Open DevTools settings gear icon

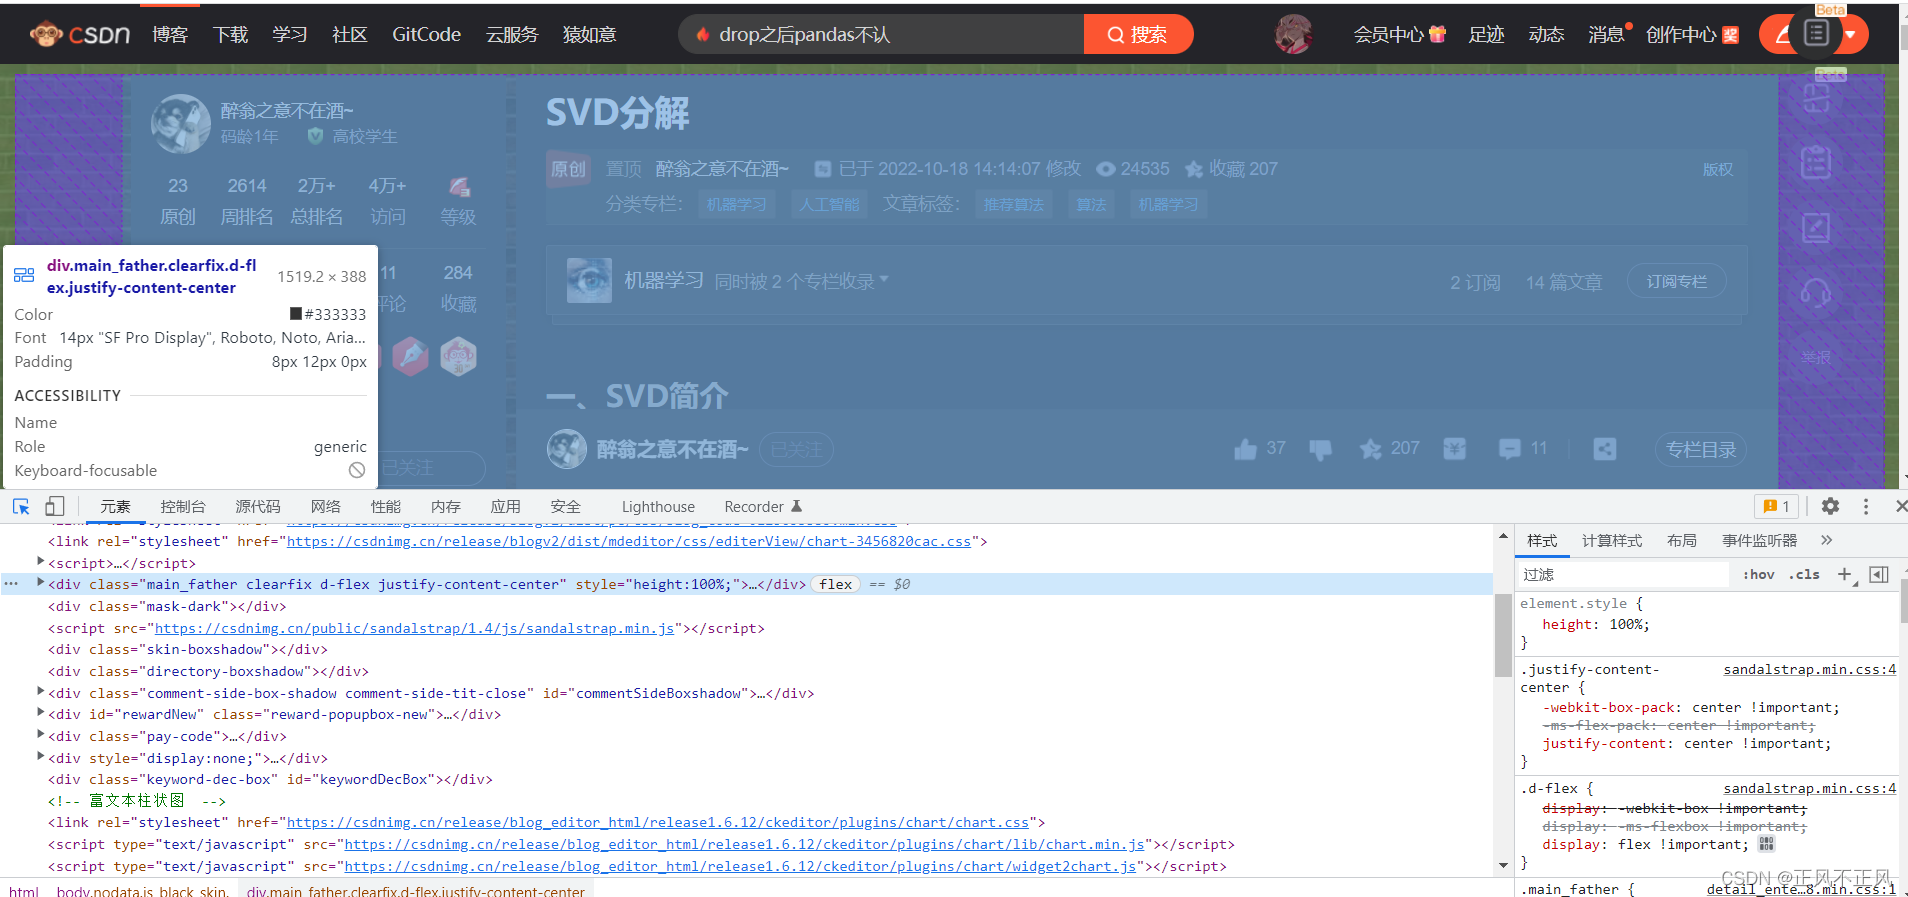[1830, 506]
